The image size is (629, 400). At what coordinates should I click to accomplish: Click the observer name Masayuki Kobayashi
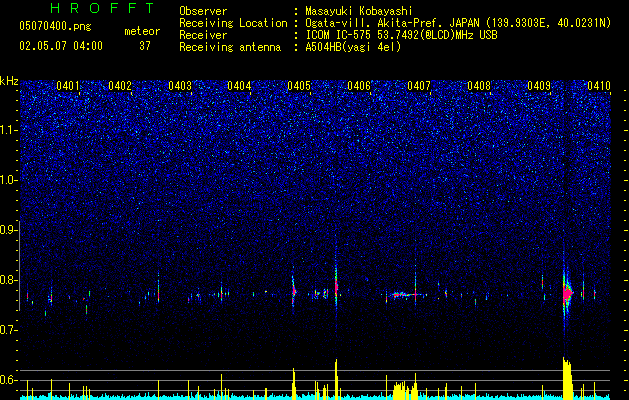[358, 11]
